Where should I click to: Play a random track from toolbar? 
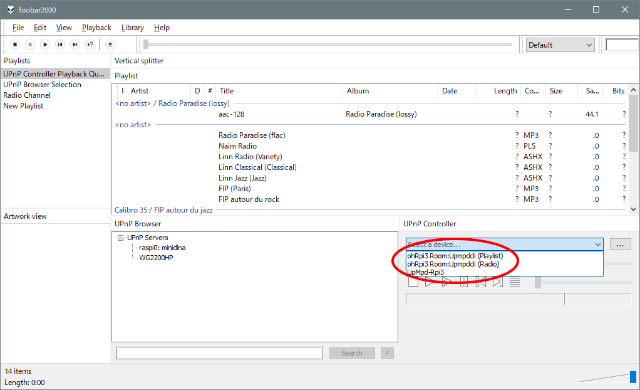pyautogui.click(x=90, y=44)
